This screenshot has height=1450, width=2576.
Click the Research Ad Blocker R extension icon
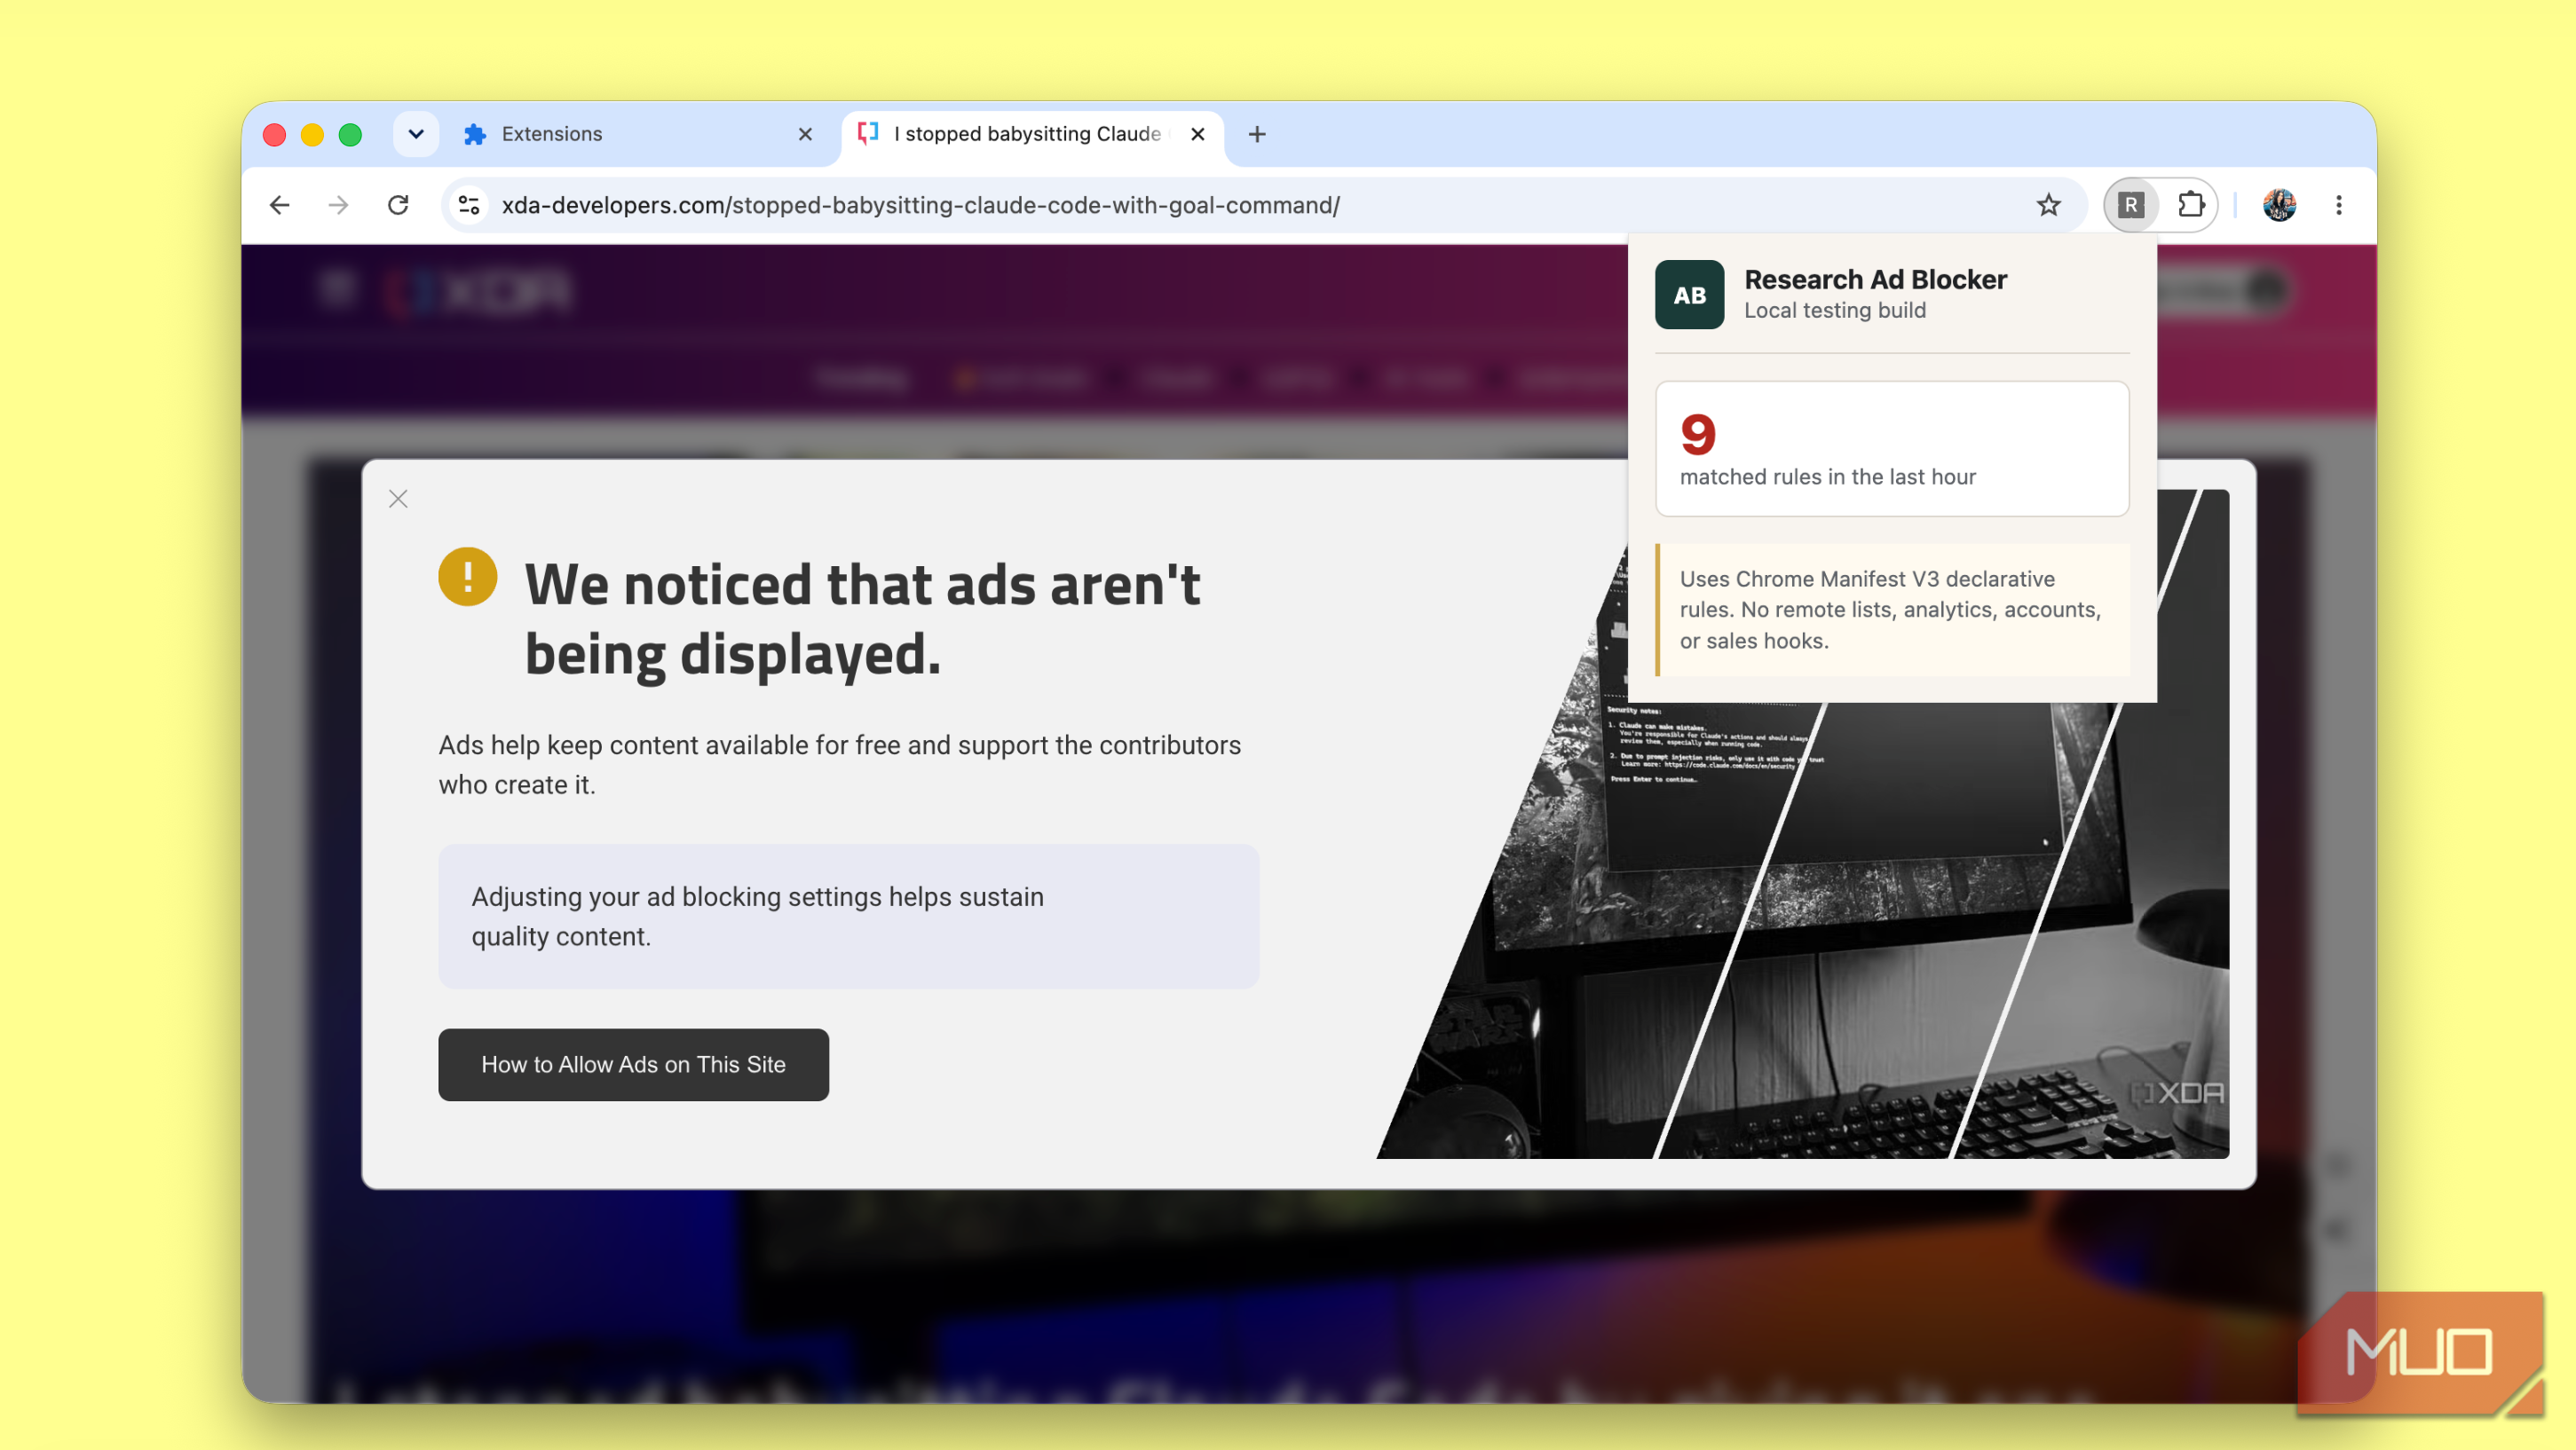click(x=2131, y=205)
